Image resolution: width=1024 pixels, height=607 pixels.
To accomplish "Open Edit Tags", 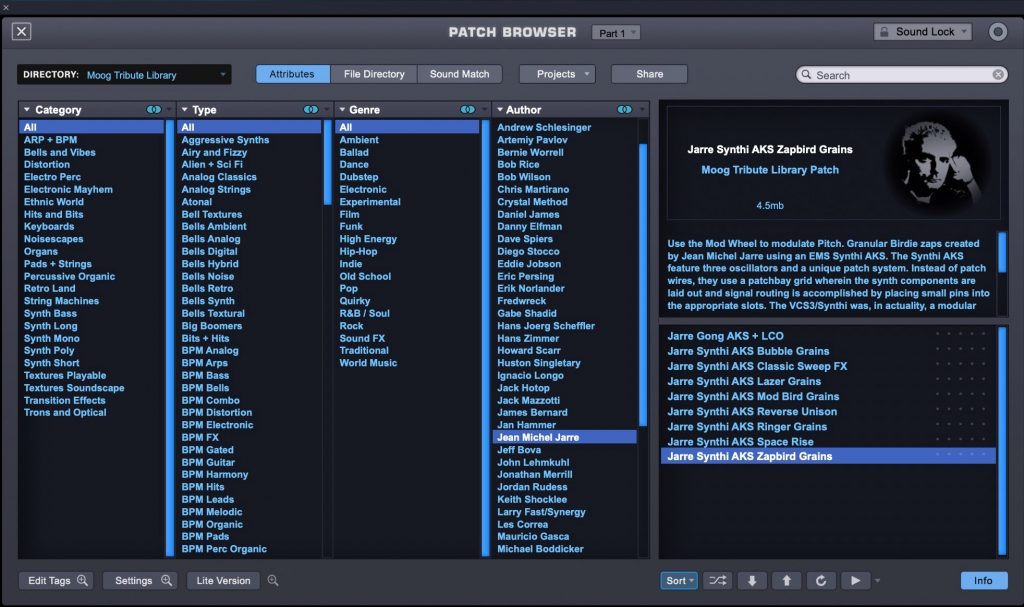I will point(56,580).
